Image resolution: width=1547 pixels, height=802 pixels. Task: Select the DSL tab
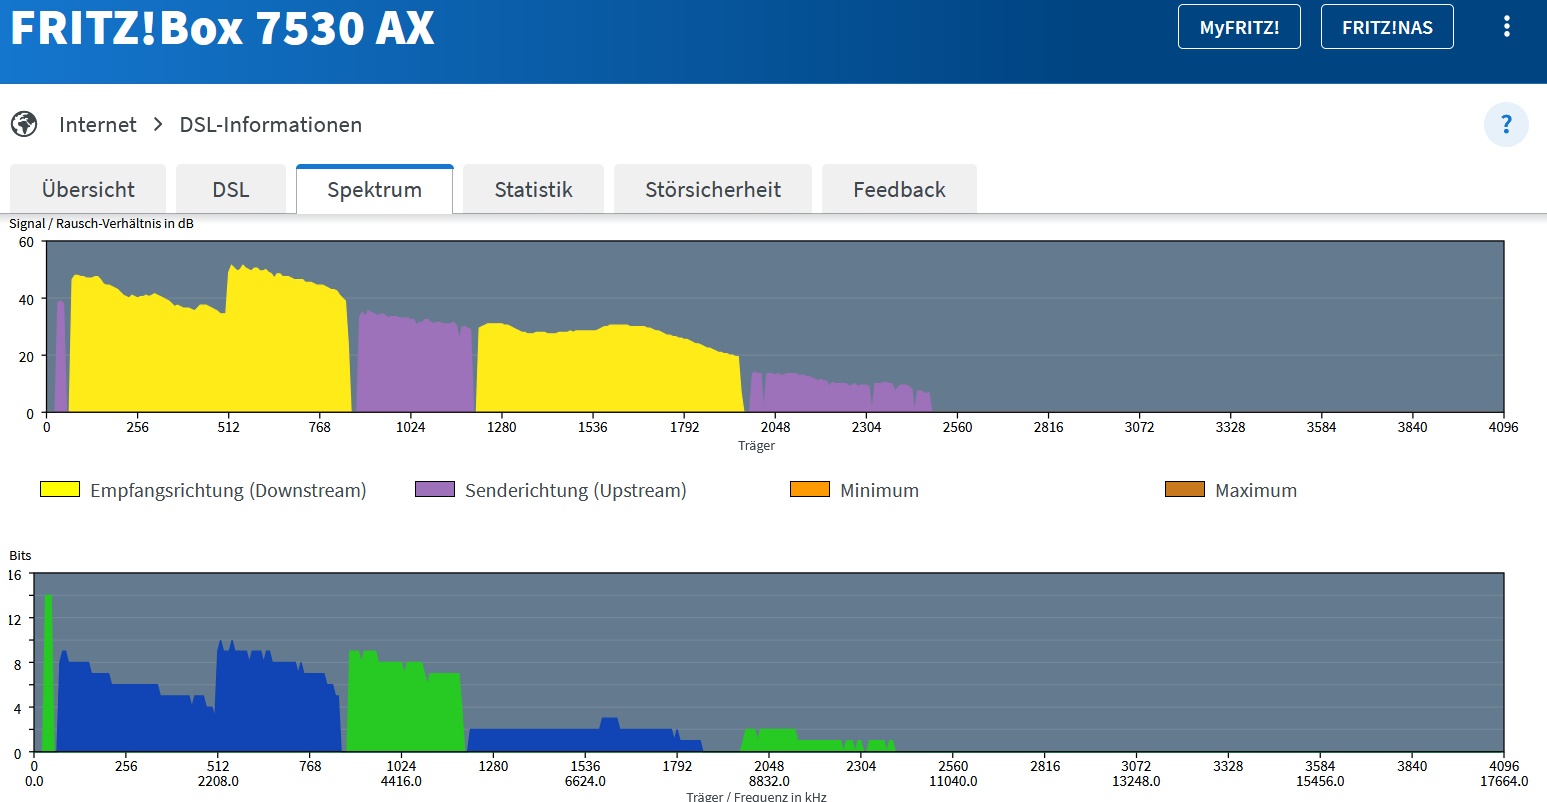231,190
